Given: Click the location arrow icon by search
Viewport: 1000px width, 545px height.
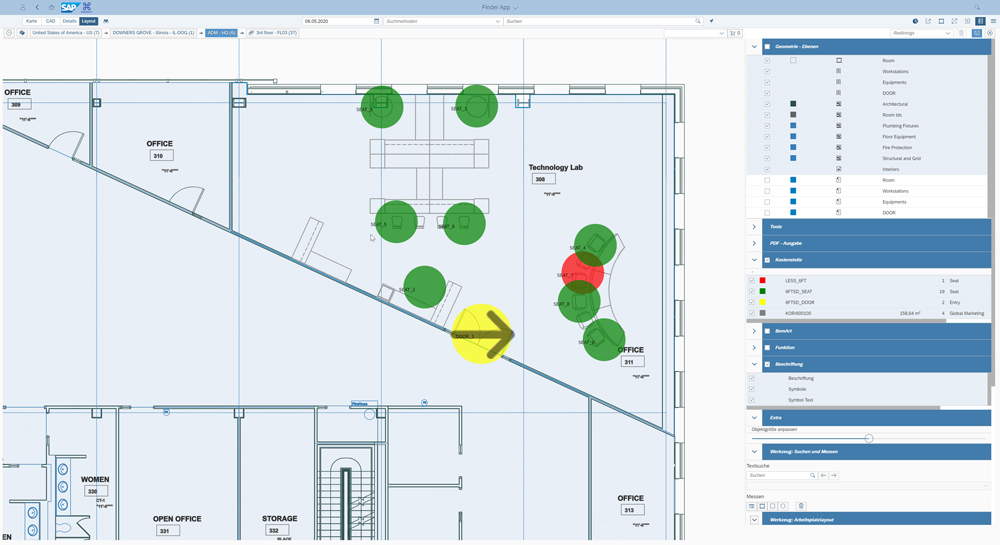Looking at the screenshot, I should point(711,21).
